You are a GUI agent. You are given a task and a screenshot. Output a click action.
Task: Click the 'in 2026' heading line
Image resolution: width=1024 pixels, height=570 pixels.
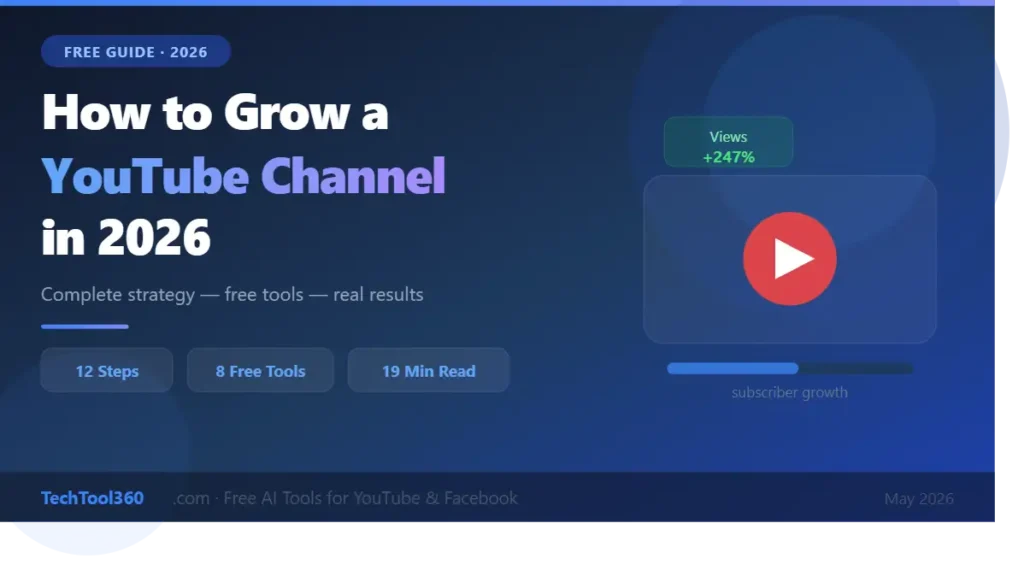click(126, 237)
